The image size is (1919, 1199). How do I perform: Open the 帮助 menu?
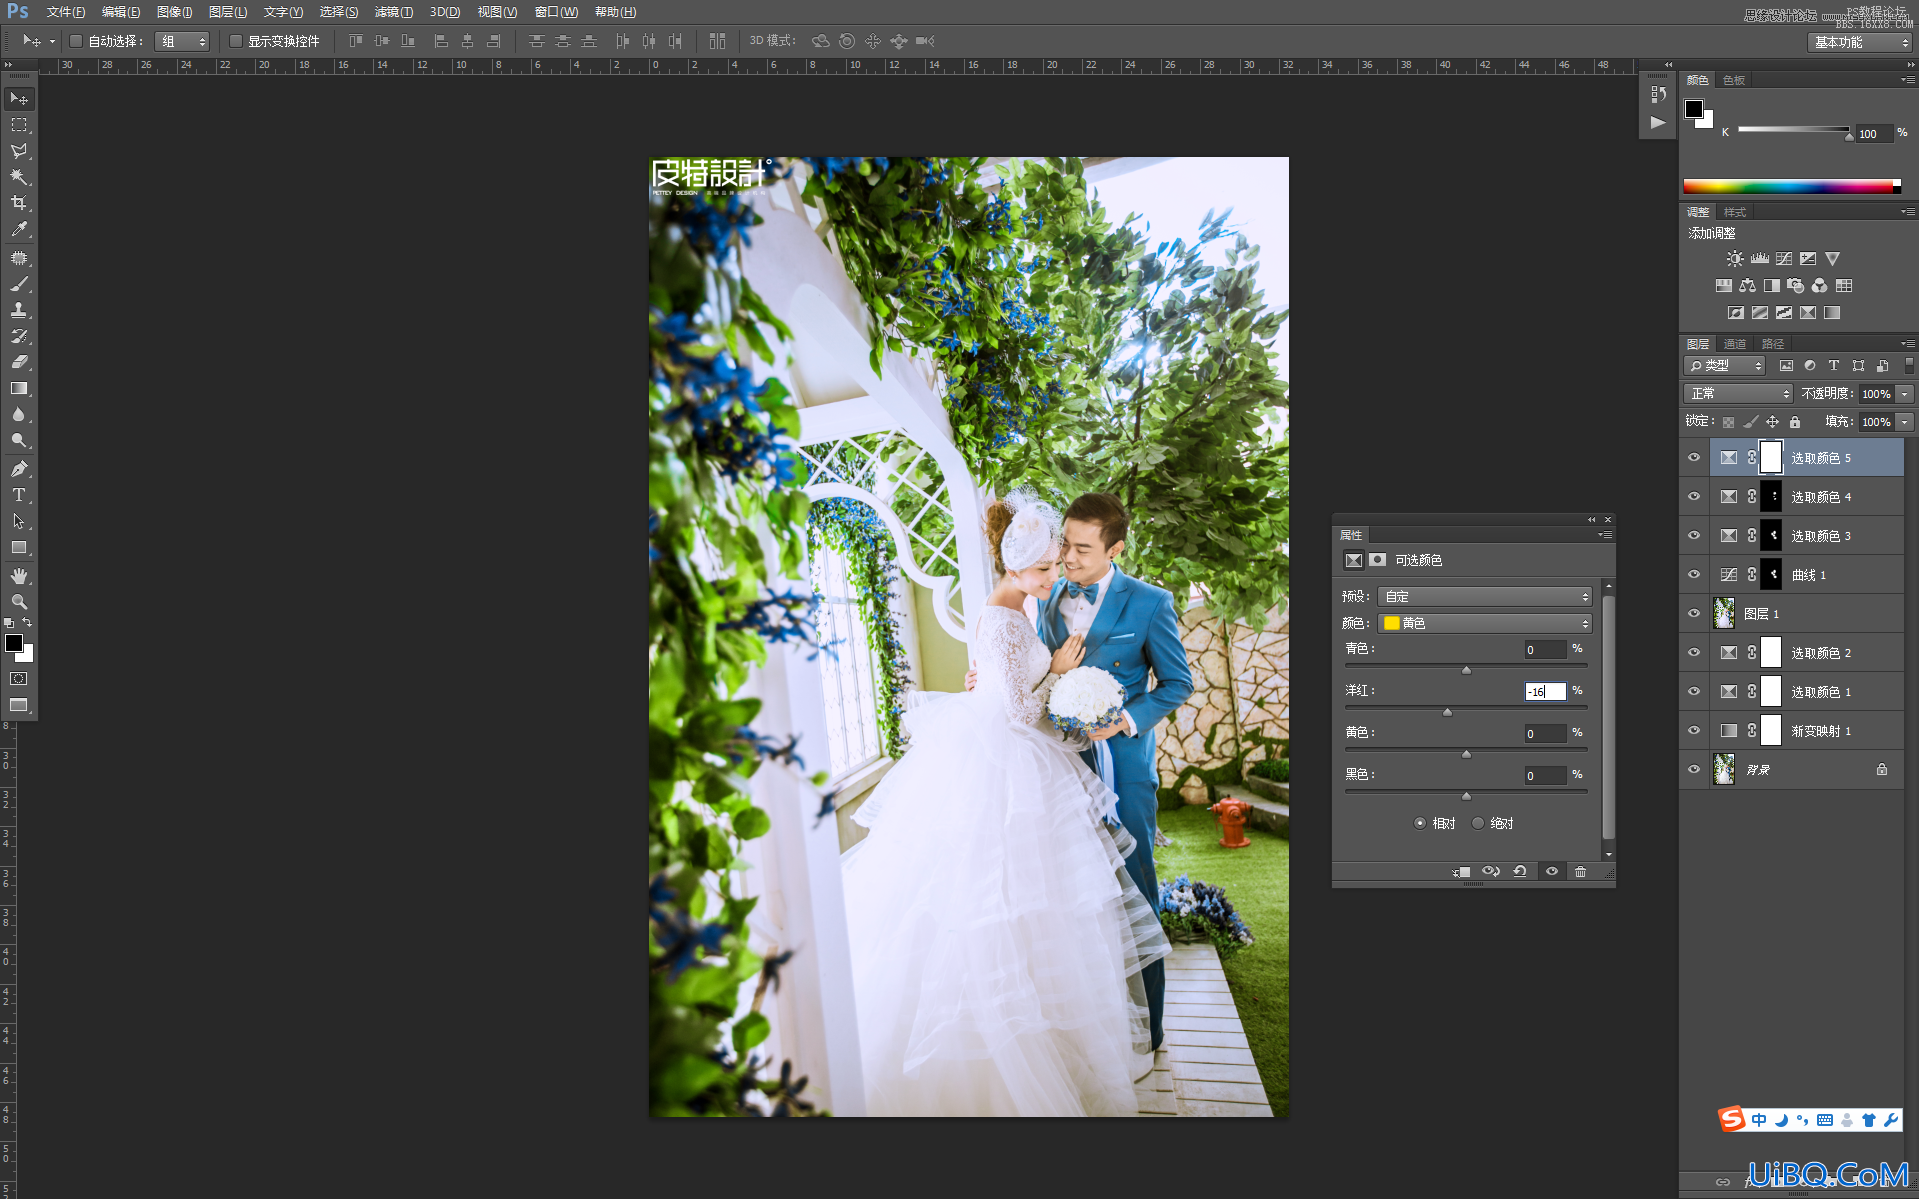click(x=615, y=12)
